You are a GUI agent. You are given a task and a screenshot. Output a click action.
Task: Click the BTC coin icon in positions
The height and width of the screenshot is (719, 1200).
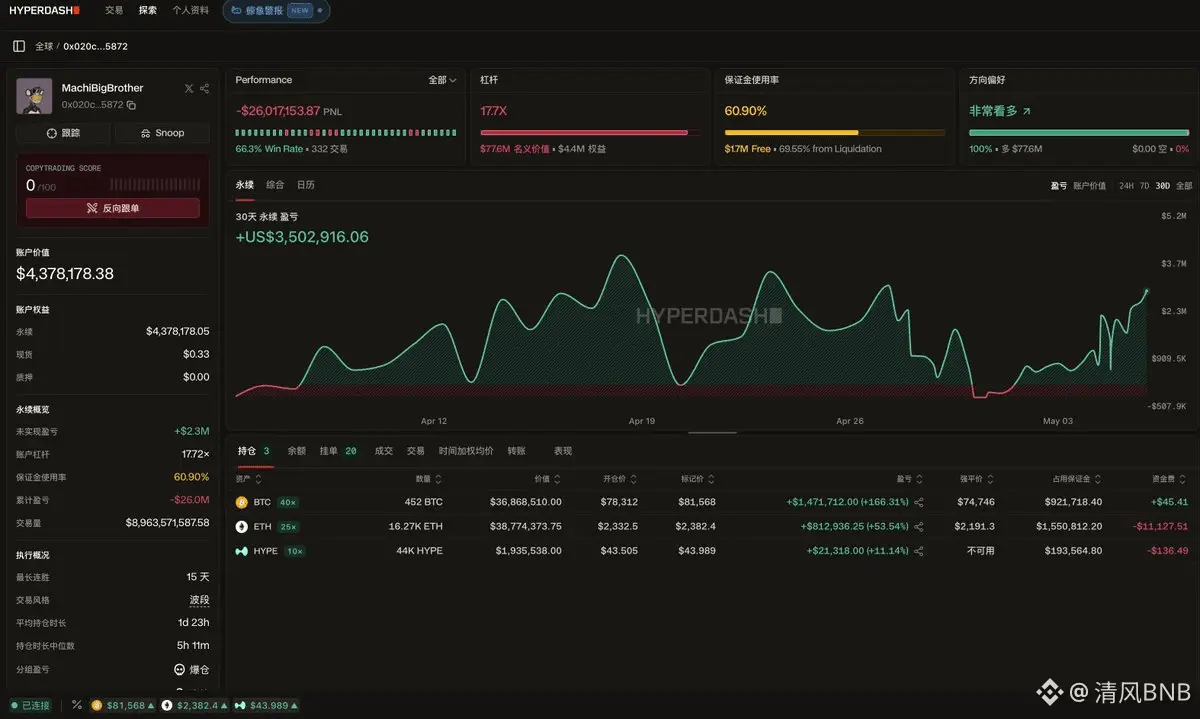[241, 502]
